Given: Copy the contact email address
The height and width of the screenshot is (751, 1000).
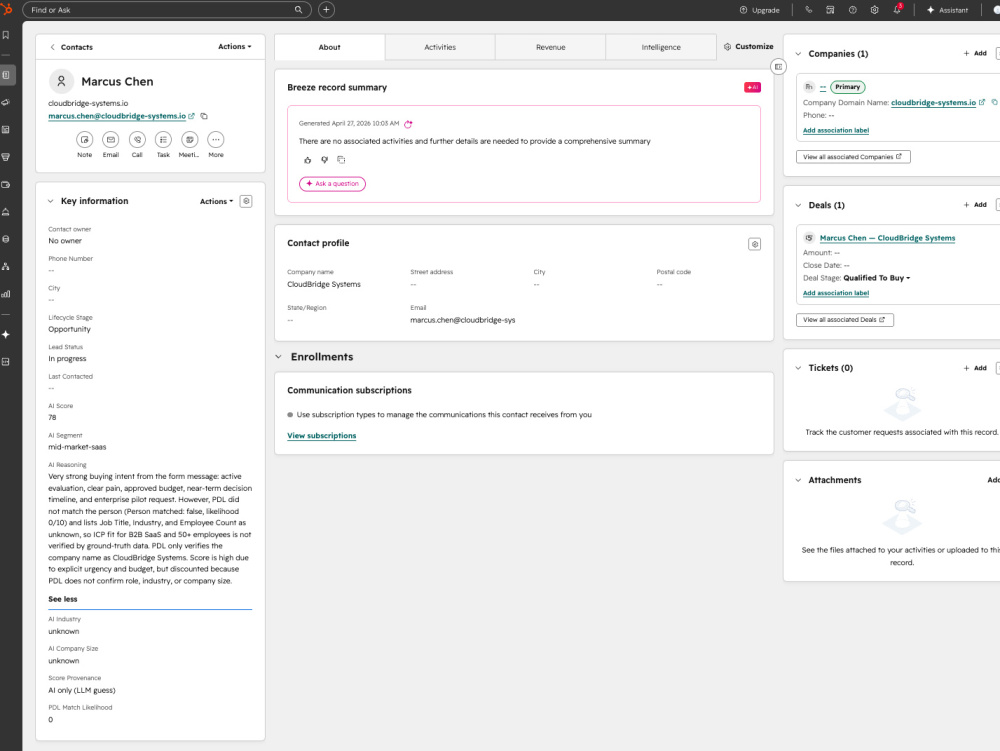Looking at the screenshot, I should tap(204, 116).
